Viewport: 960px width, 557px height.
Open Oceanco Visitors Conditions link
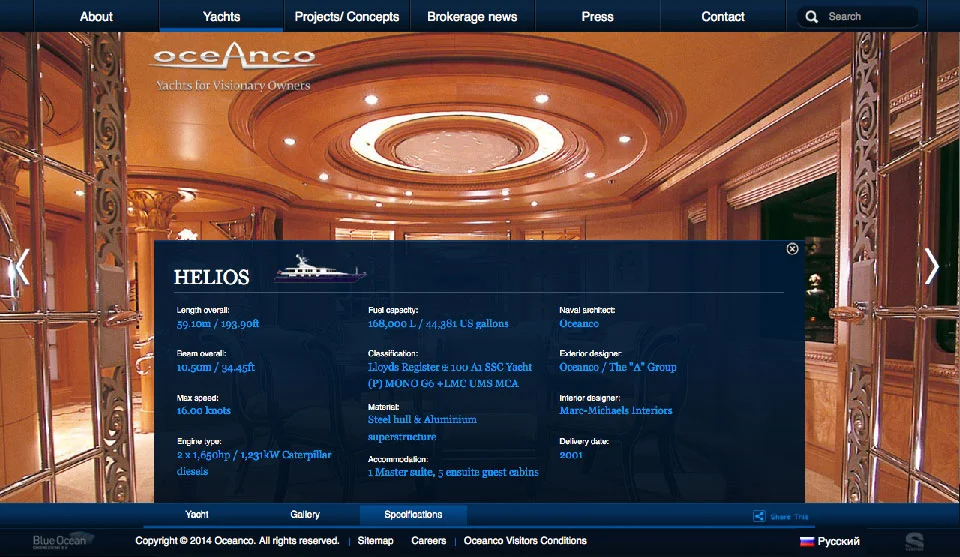tap(525, 540)
